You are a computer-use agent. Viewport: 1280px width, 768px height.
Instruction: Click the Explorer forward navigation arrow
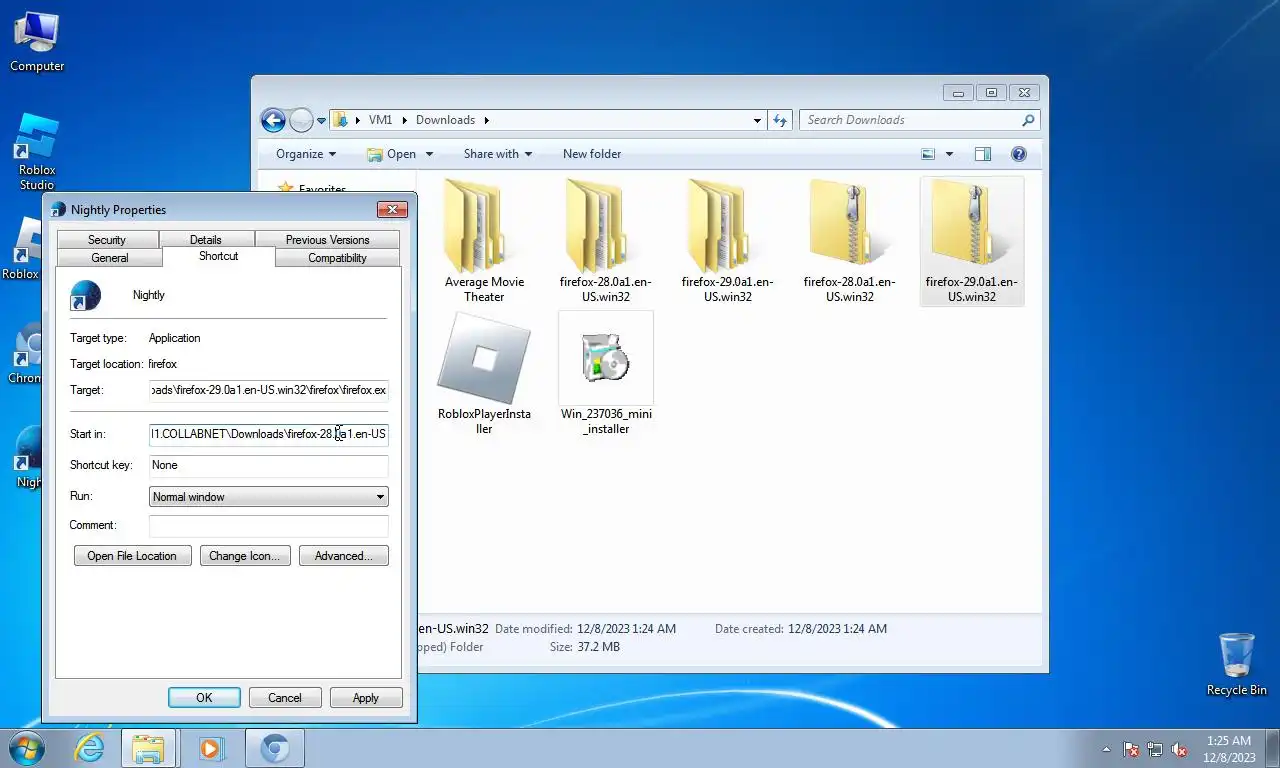[301, 120]
